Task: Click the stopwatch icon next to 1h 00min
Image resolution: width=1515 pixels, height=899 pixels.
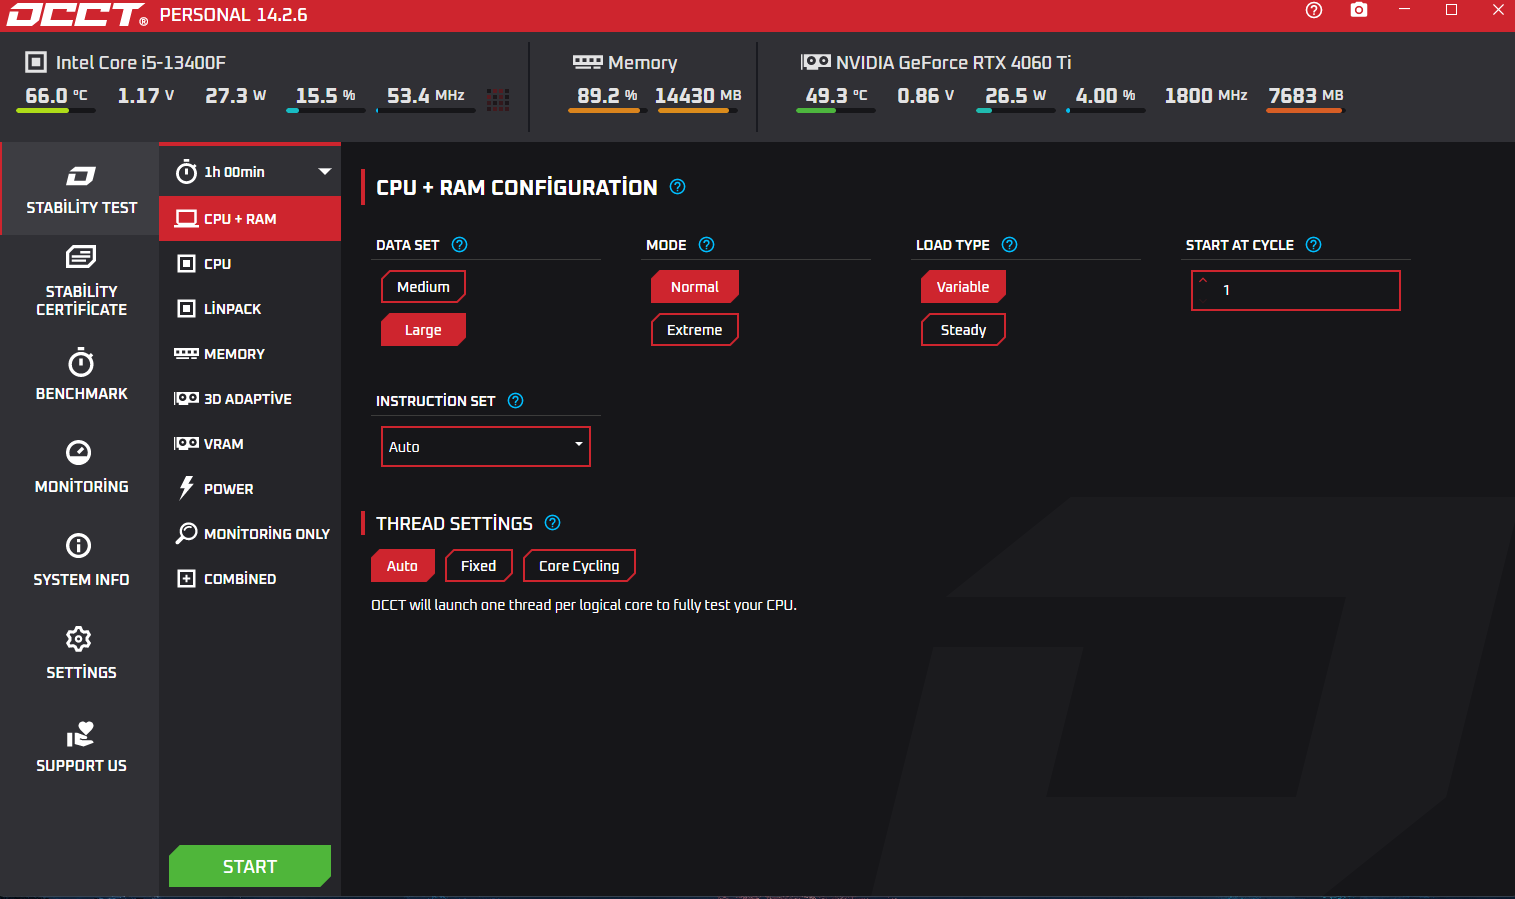Action: click(186, 172)
